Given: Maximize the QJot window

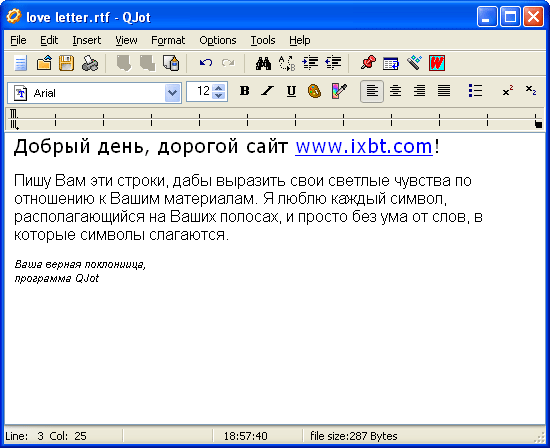Looking at the screenshot, I should tap(510, 16).
